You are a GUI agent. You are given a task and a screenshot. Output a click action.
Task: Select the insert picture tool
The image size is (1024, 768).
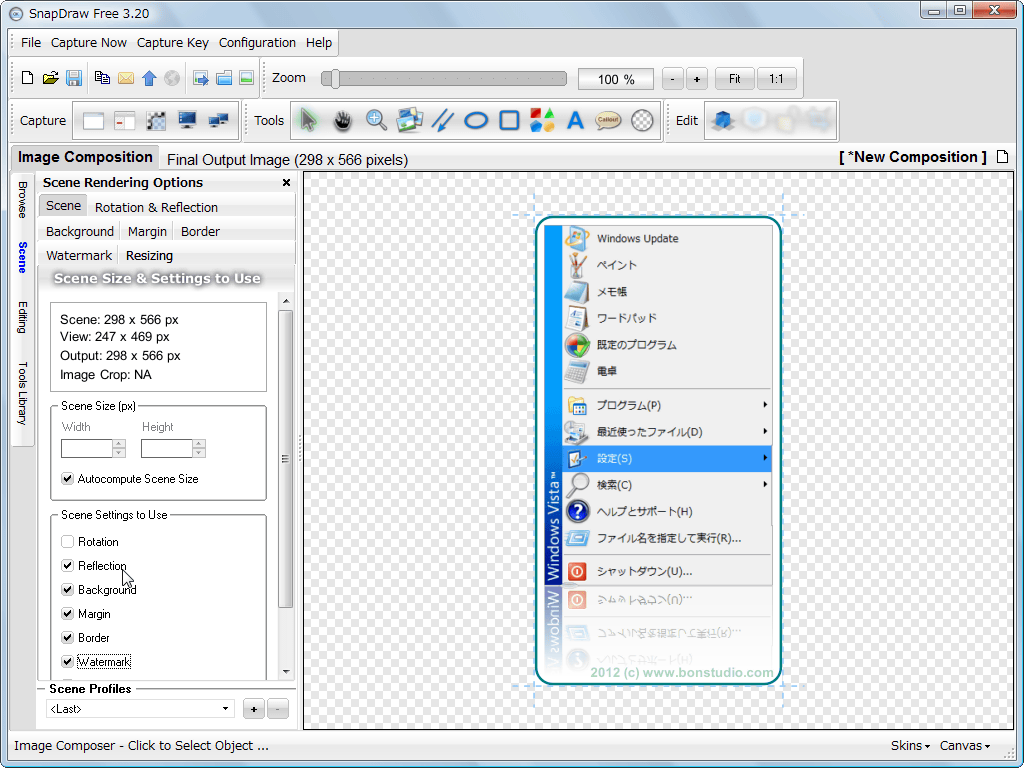point(409,120)
